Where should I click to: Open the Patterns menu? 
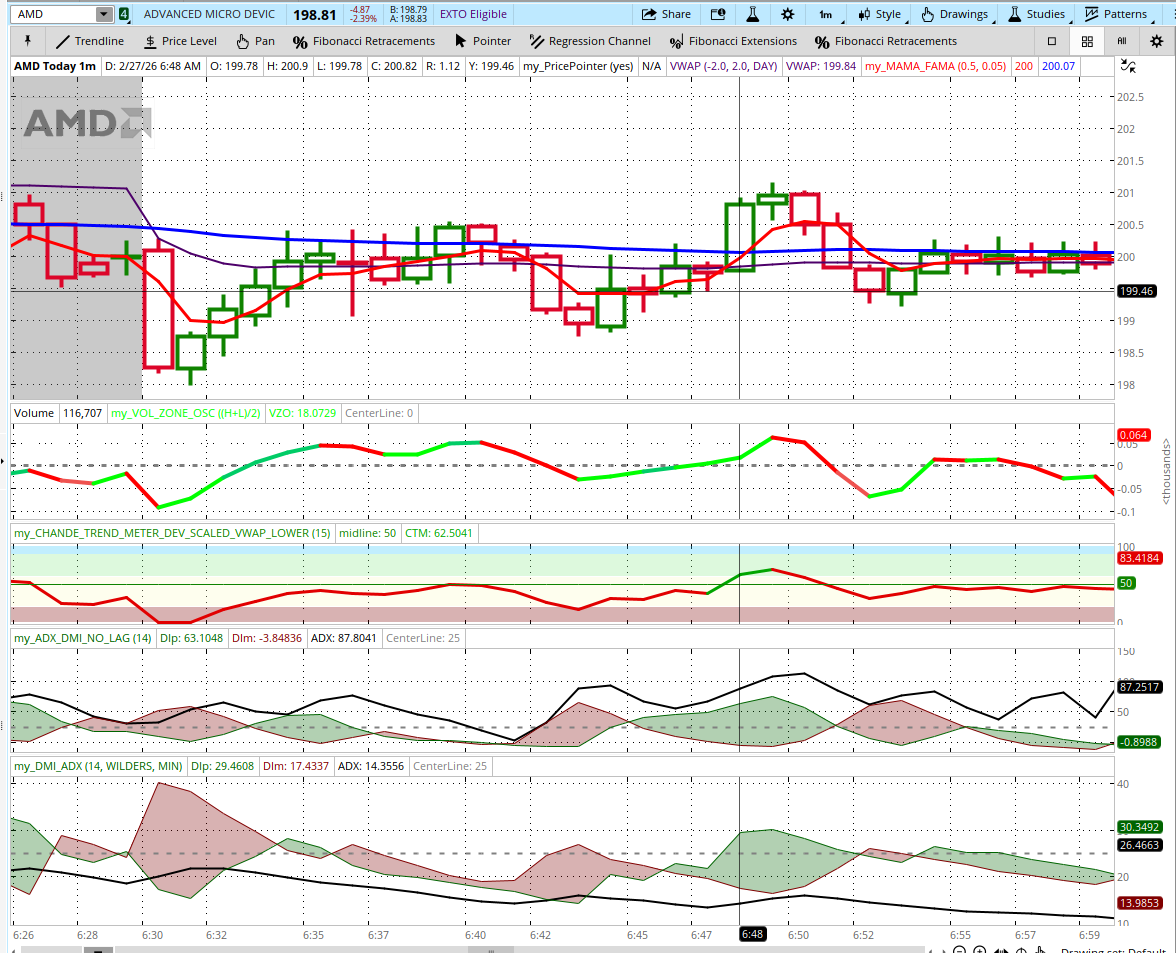click(1116, 14)
